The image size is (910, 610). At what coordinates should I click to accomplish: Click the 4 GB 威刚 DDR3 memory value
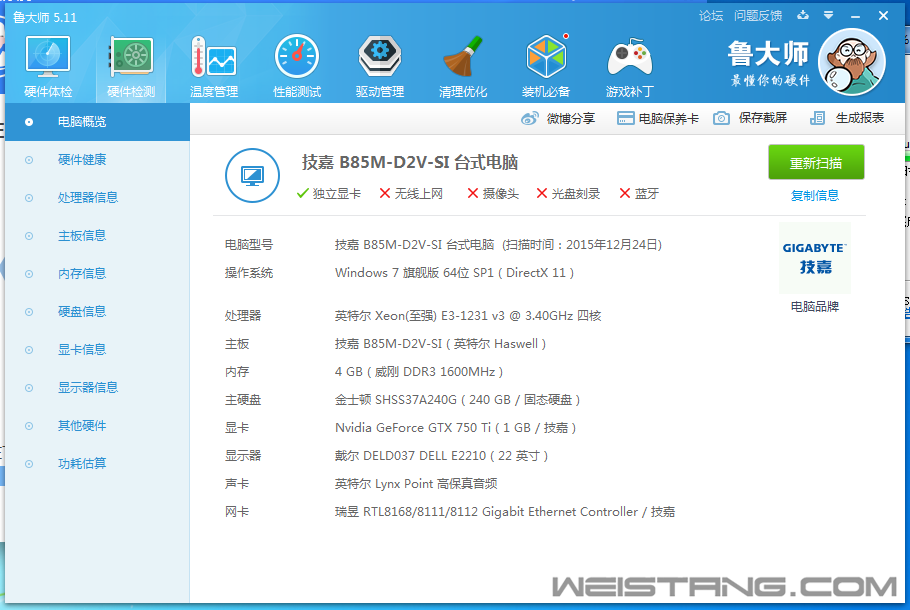(419, 372)
